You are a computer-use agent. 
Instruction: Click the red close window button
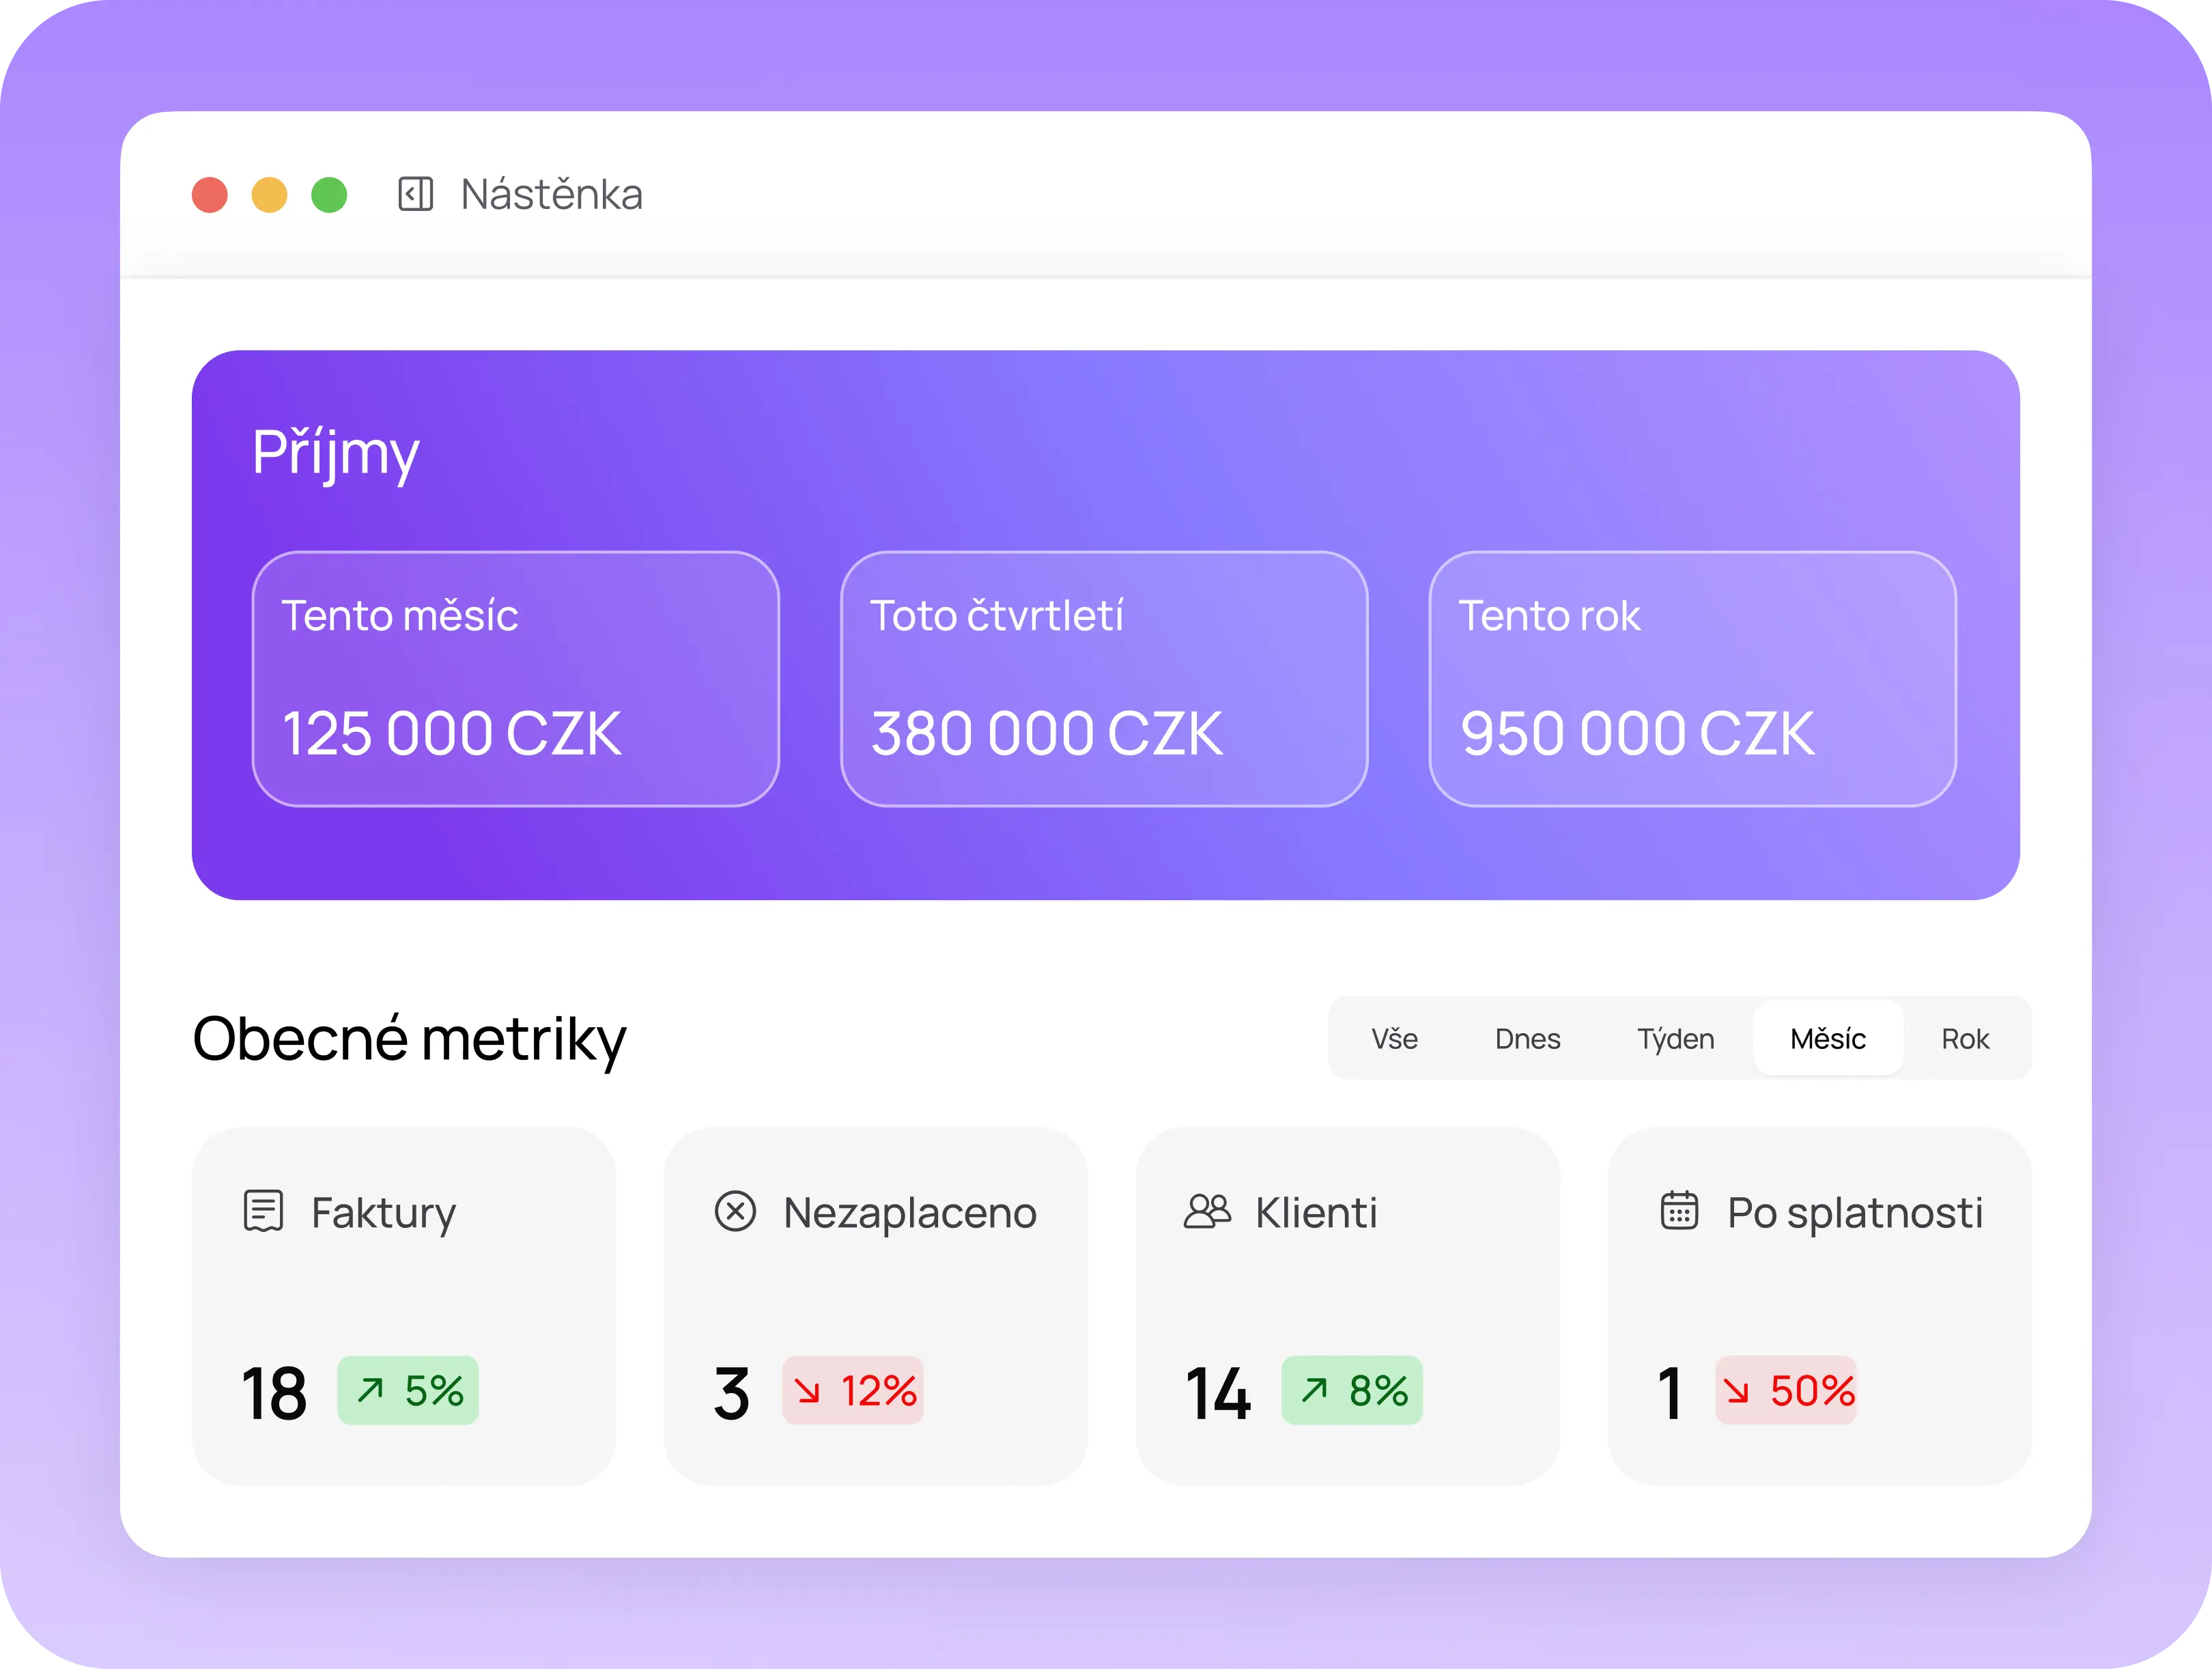pyautogui.click(x=210, y=195)
